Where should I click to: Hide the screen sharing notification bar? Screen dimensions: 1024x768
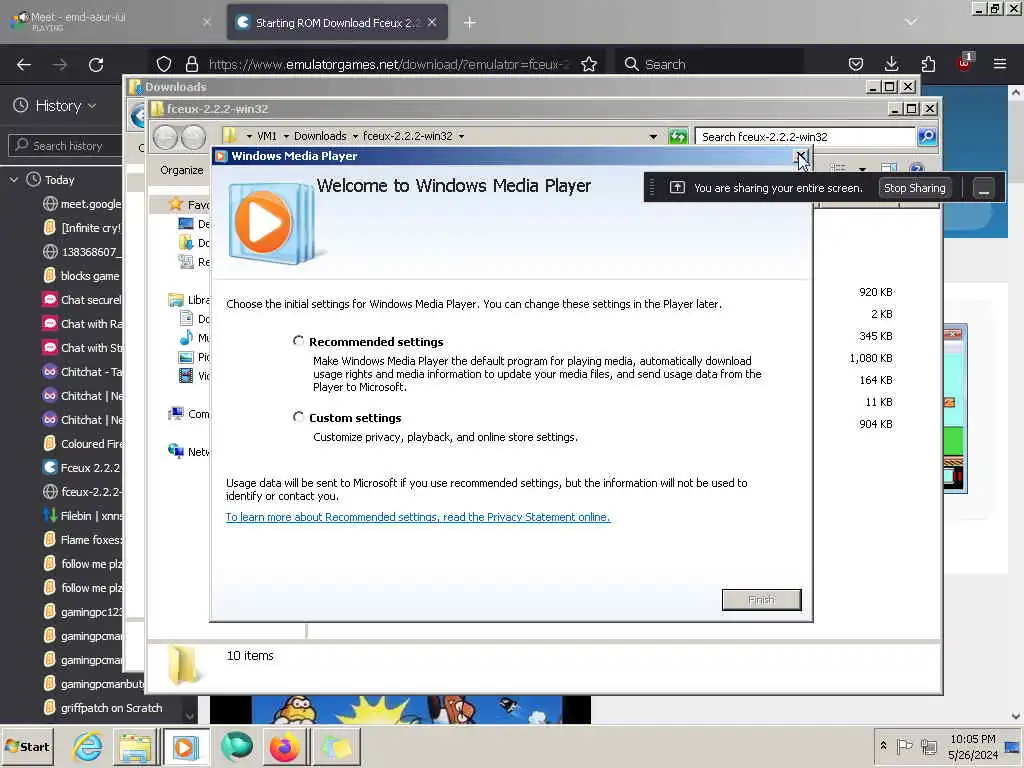tap(984, 189)
